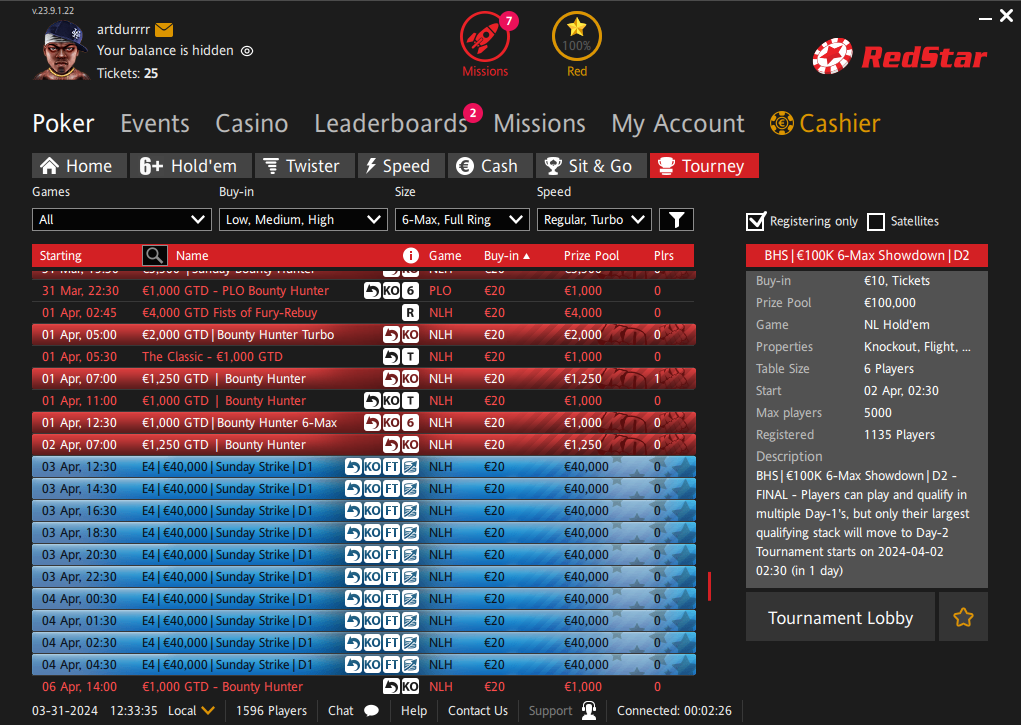Open the Tournament Lobby
This screenshot has width=1021, height=725.
point(840,617)
